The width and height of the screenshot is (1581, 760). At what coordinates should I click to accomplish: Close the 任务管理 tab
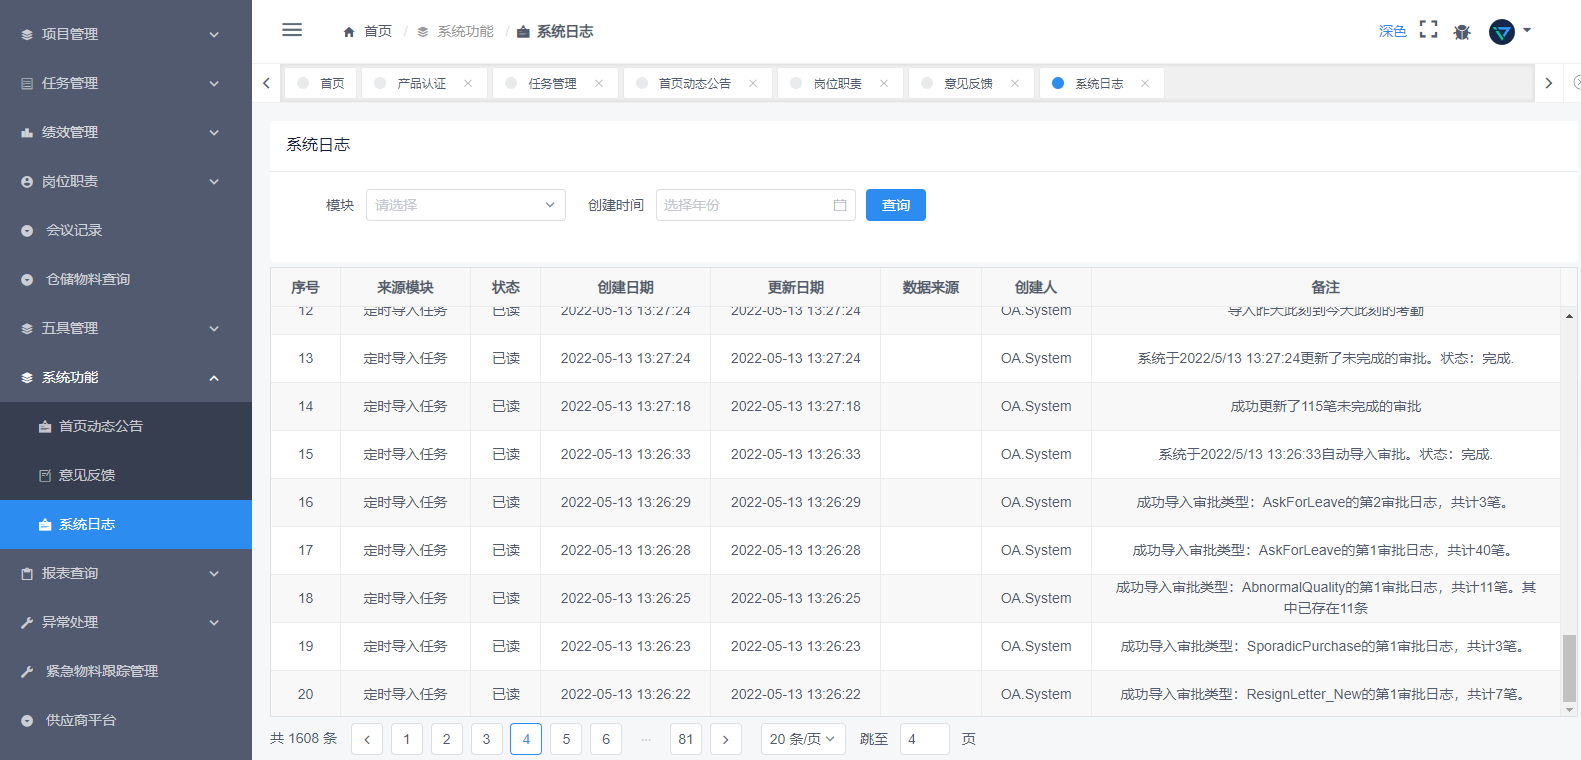point(599,83)
